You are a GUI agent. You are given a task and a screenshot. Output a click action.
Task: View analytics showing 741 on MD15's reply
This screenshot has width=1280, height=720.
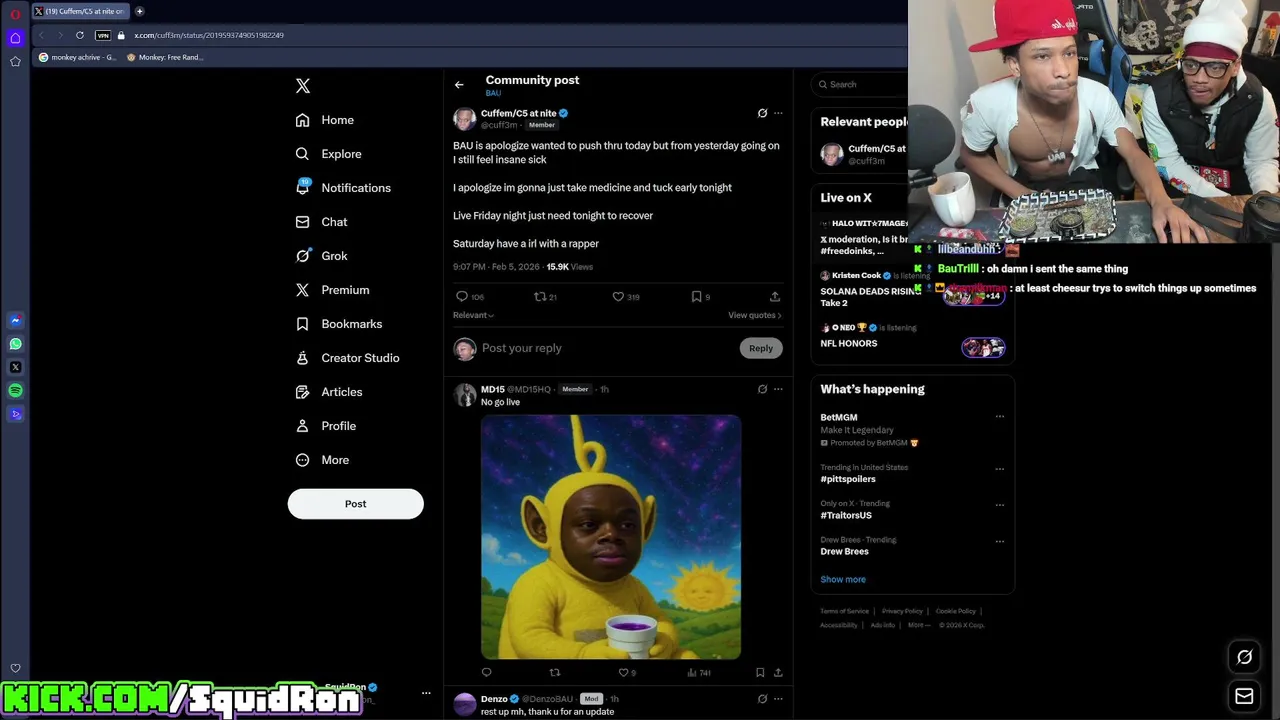tap(699, 673)
